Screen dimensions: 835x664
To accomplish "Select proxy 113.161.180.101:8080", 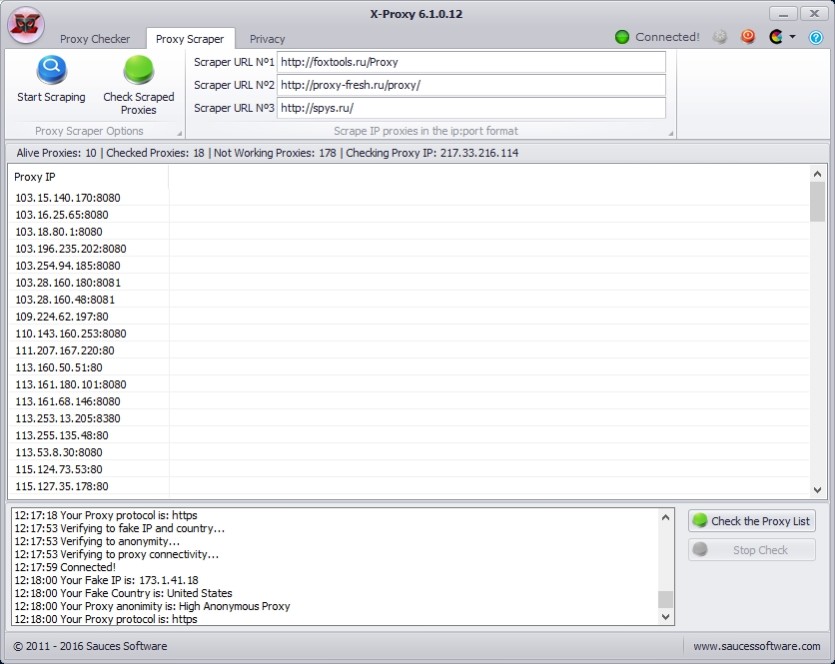I will (x=71, y=384).
